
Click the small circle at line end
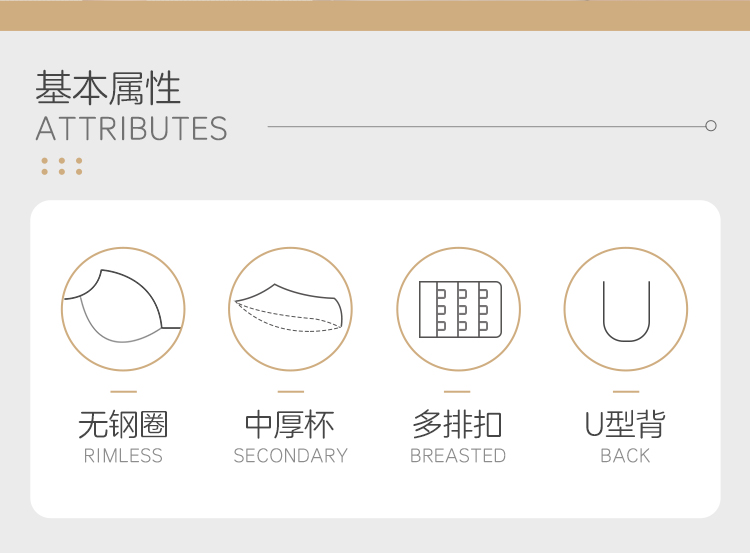[x=711, y=126]
